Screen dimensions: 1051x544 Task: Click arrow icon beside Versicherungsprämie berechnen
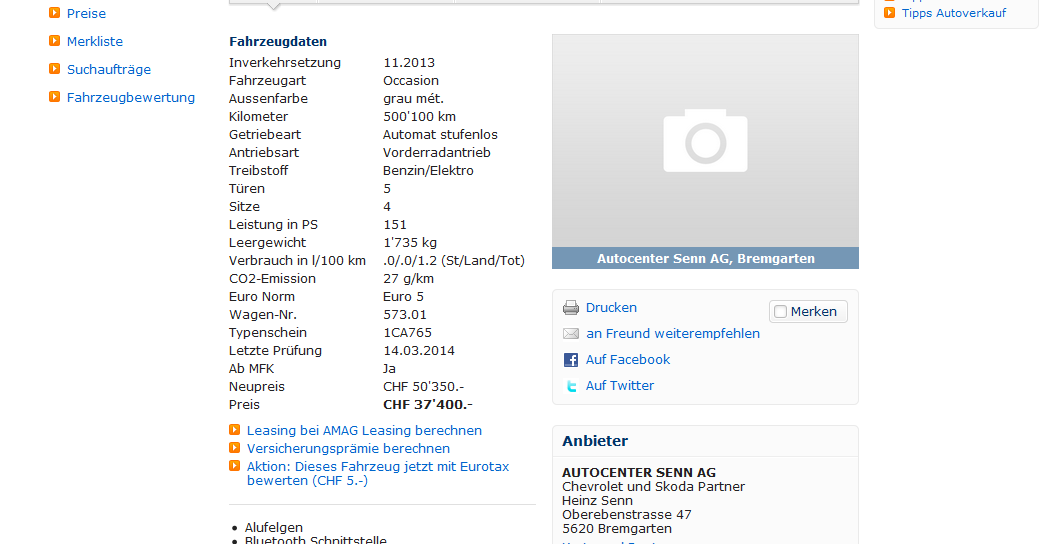coord(235,449)
